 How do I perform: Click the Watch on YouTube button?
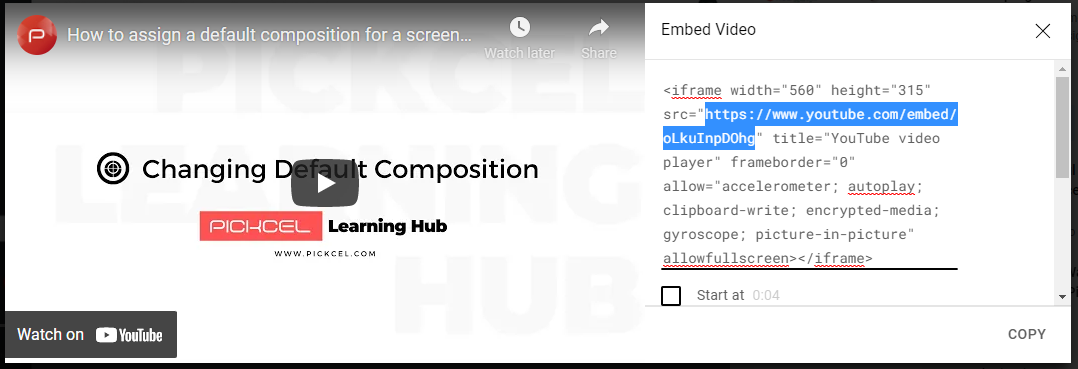pos(91,335)
